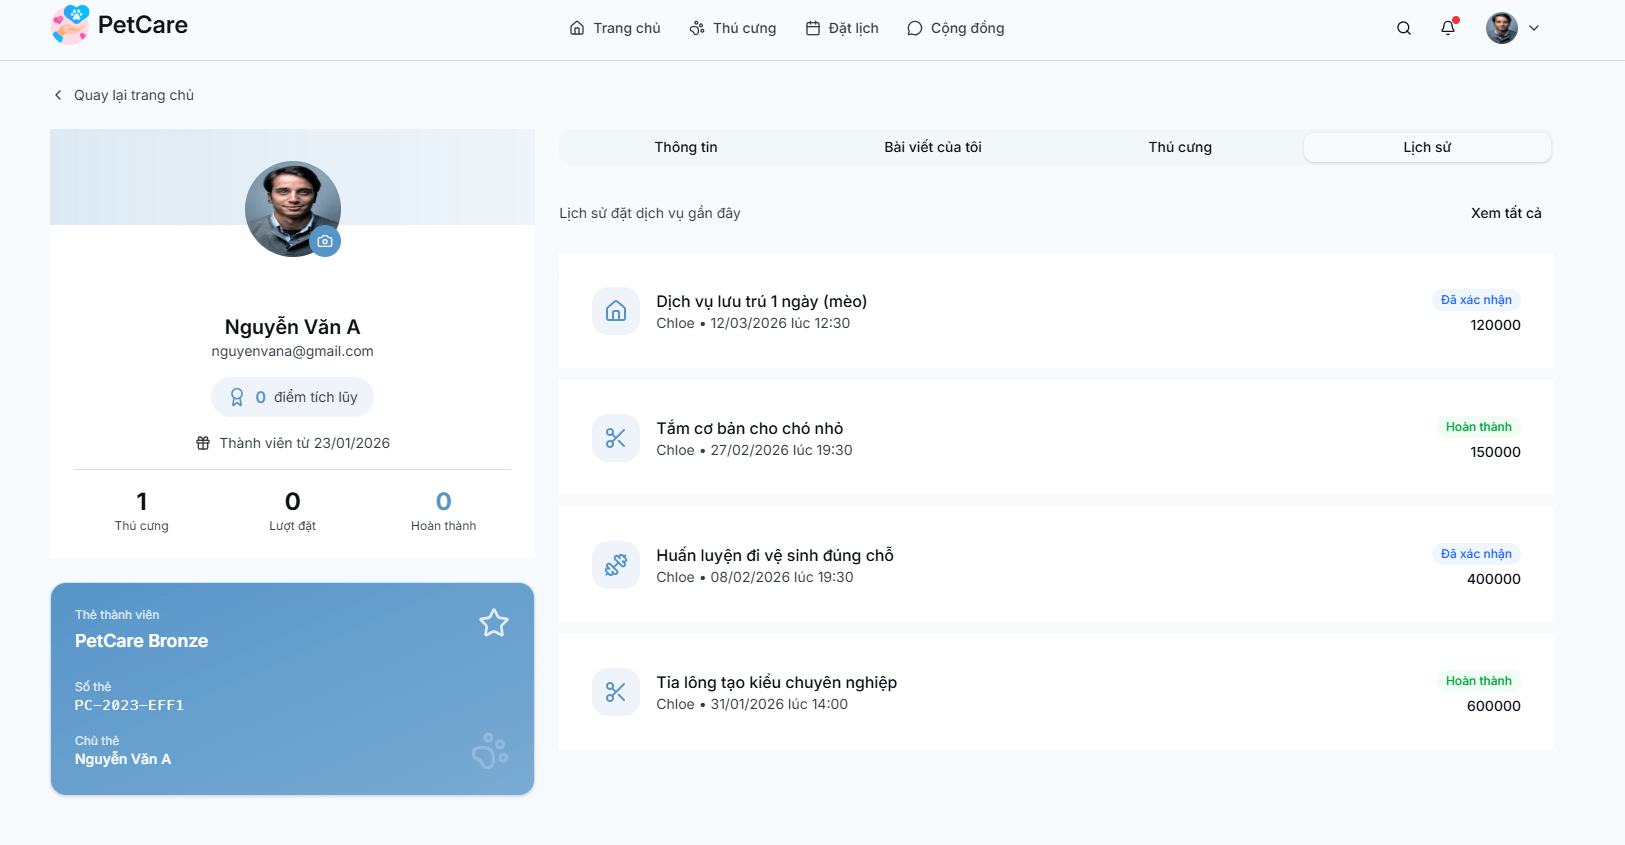Click card number PC-2023-EFF1
Image resolution: width=1625 pixels, height=845 pixels.
click(129, 705)
